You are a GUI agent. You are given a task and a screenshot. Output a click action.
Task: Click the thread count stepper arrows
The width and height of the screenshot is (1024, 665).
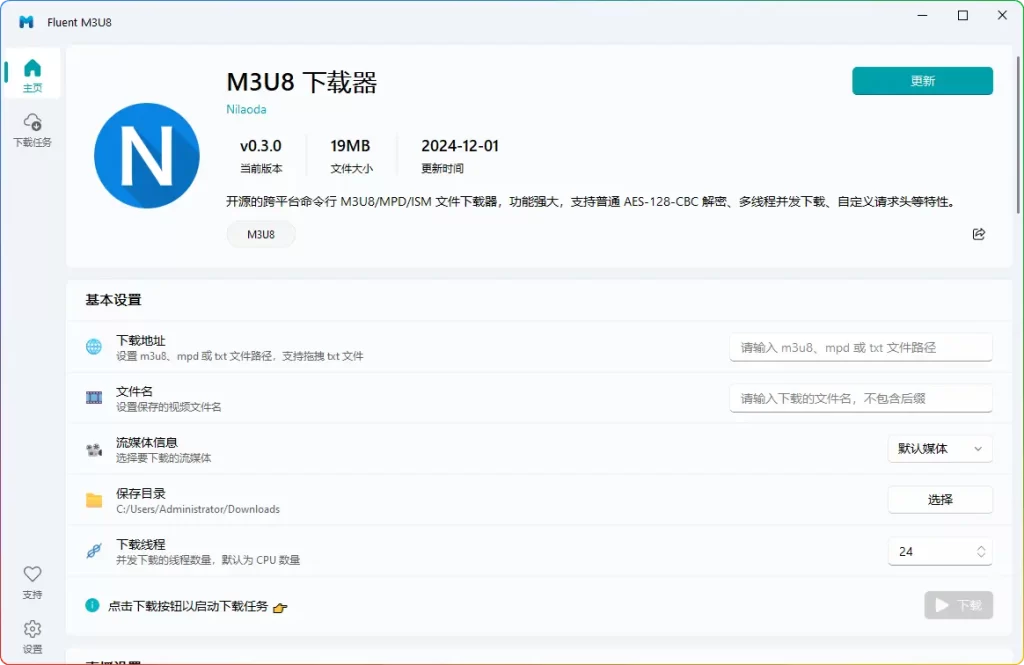(x=981, y=551)
